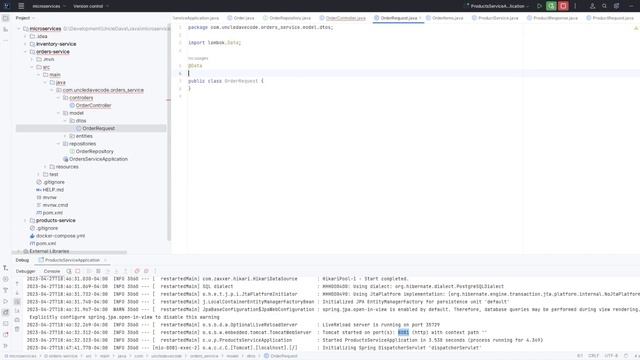Switch to the ProductResponse.java tab
This screenshot has width=640, height=360.
pyautogui.click(x=552, y=18)
